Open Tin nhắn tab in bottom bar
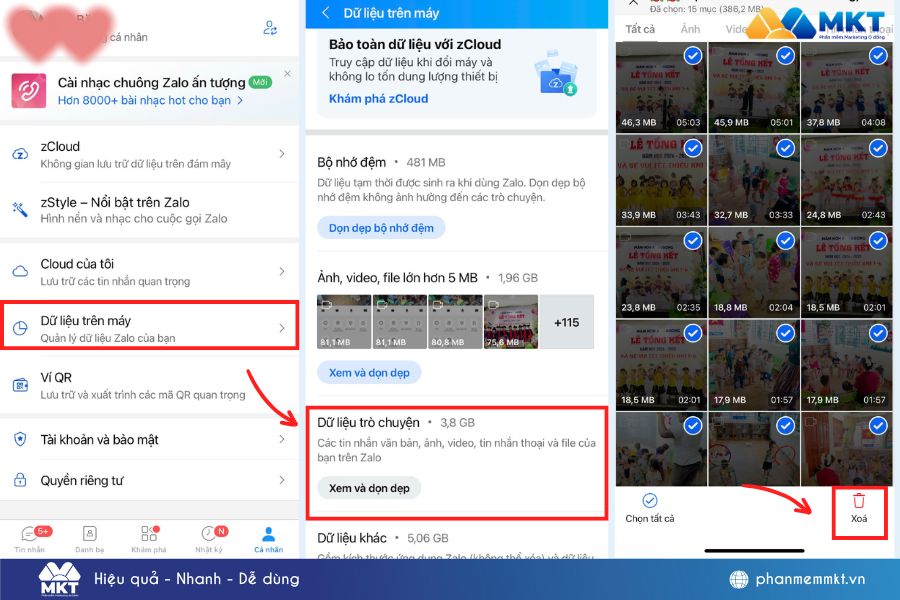The height and width of the screenshot is (600, 900). coord(29,539)
